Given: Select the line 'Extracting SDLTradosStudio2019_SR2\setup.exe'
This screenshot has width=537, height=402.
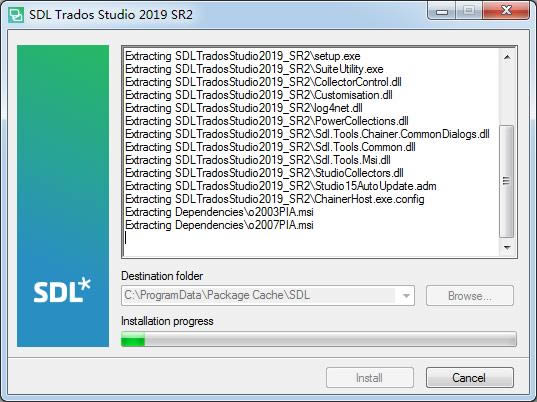Looking at the screenshot, I should coord(242,56).
